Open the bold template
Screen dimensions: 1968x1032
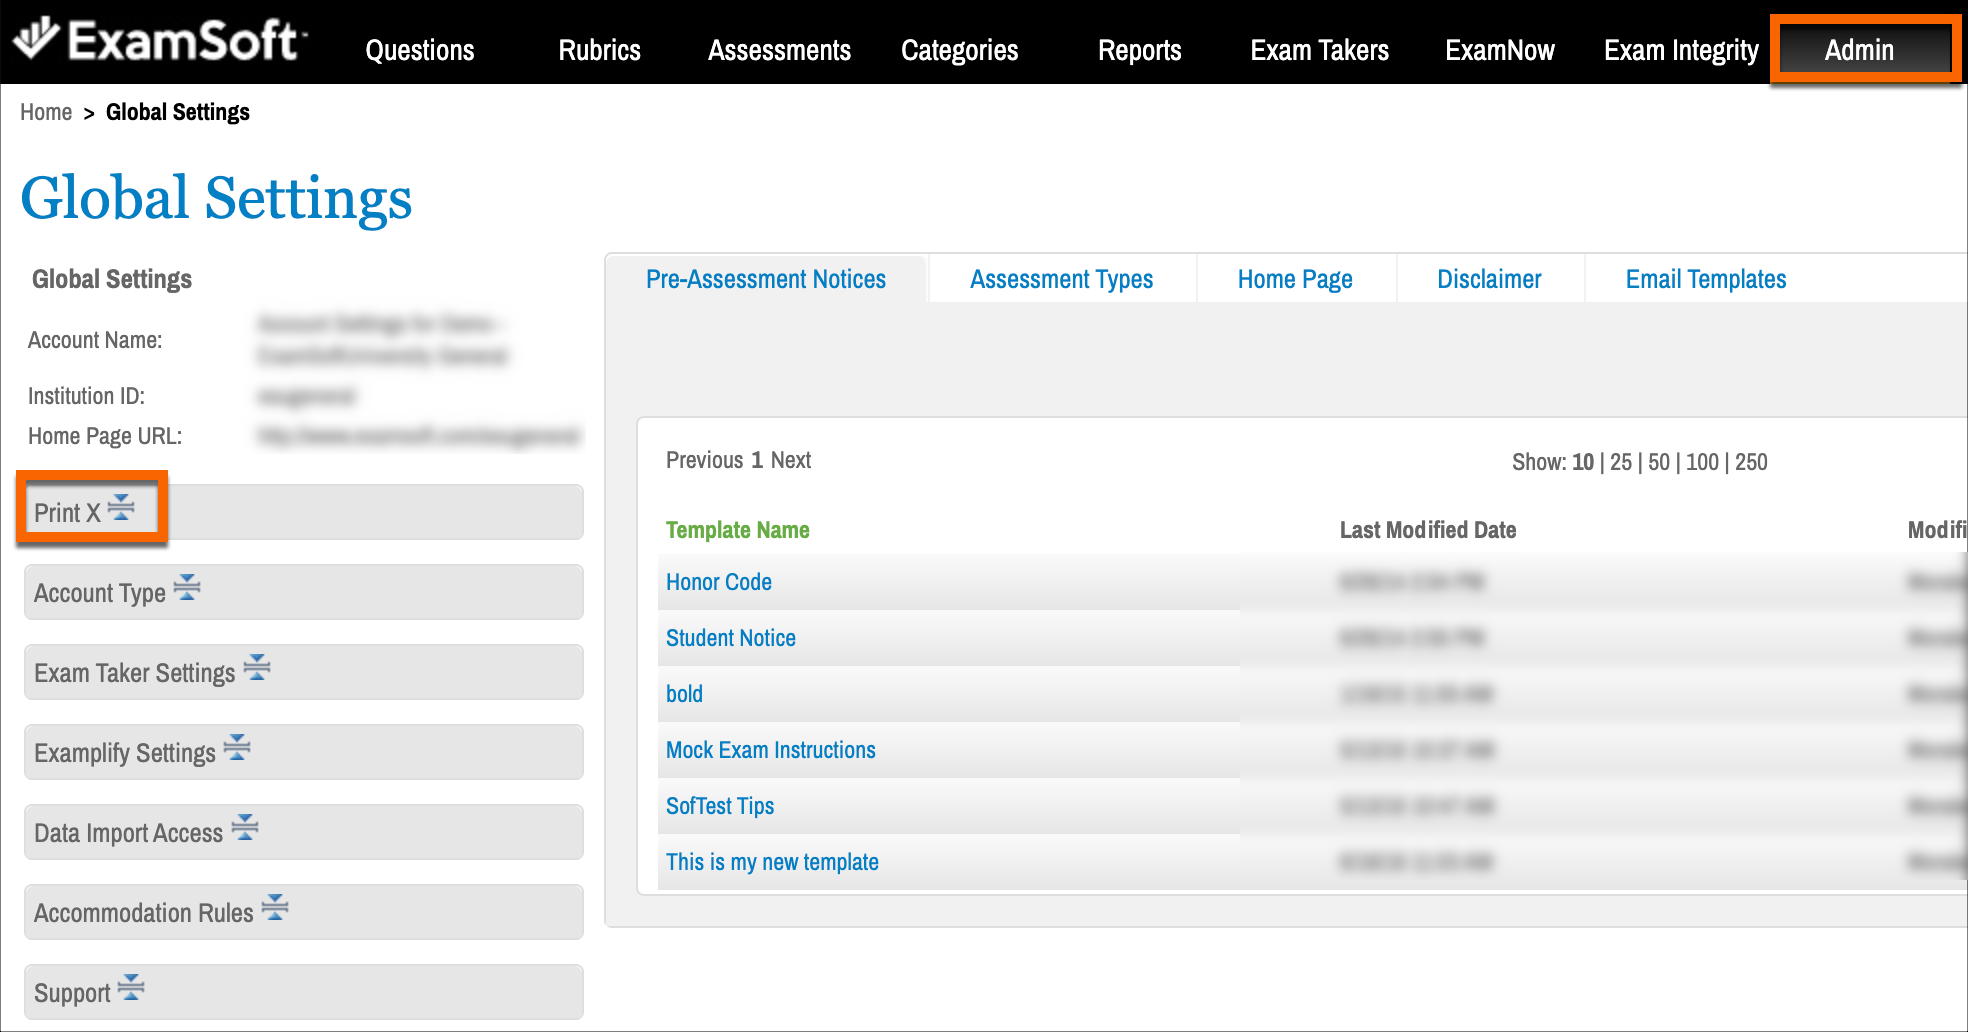(x=684, y=694)
